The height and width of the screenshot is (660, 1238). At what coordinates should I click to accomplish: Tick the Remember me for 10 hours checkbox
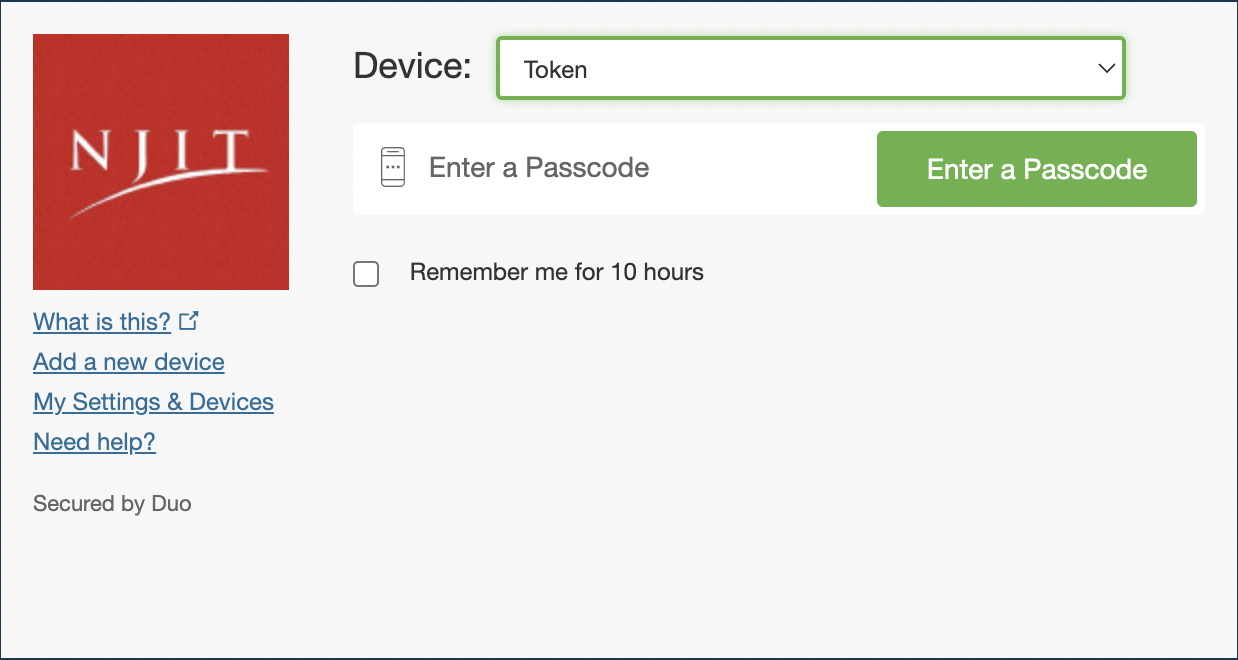(x=366, y=274)
